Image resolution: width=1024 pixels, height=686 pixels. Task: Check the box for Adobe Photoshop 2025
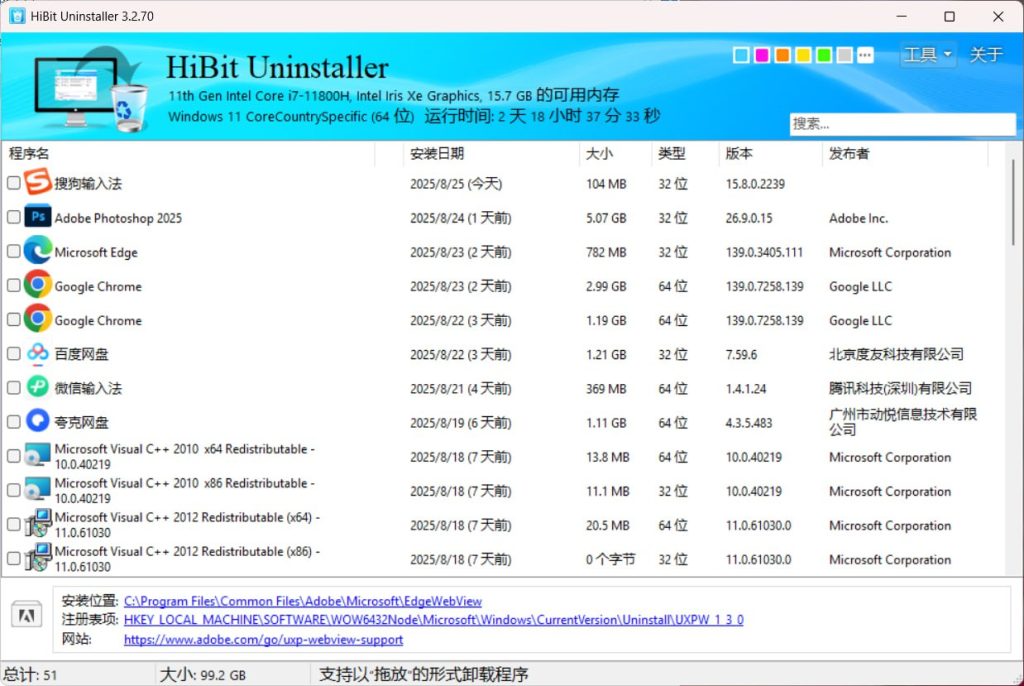click(x=13, y=218)
